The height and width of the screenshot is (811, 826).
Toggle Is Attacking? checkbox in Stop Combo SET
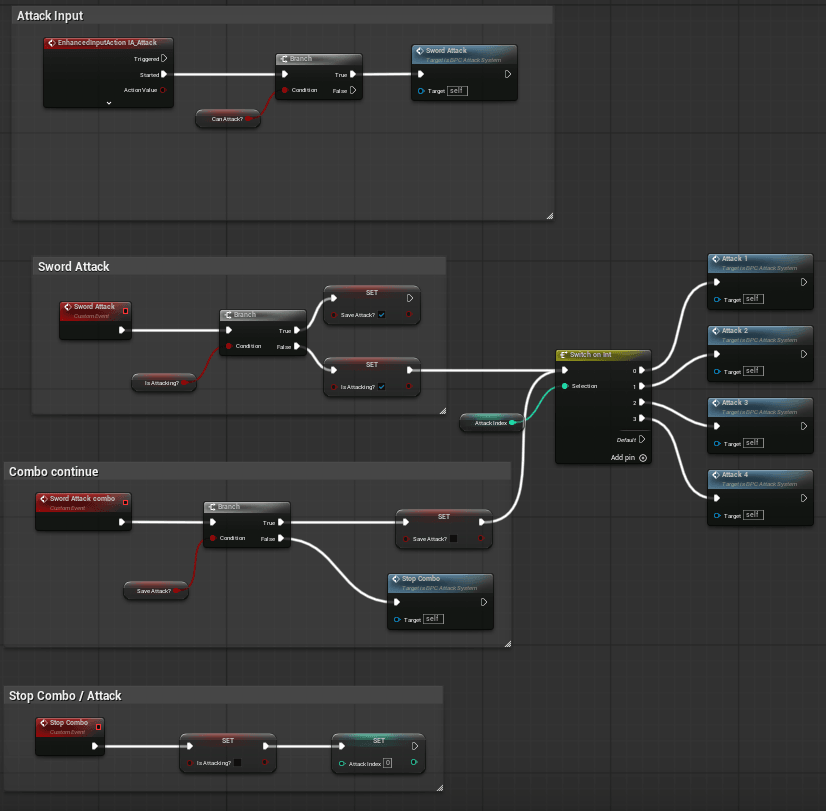point(238,763)
